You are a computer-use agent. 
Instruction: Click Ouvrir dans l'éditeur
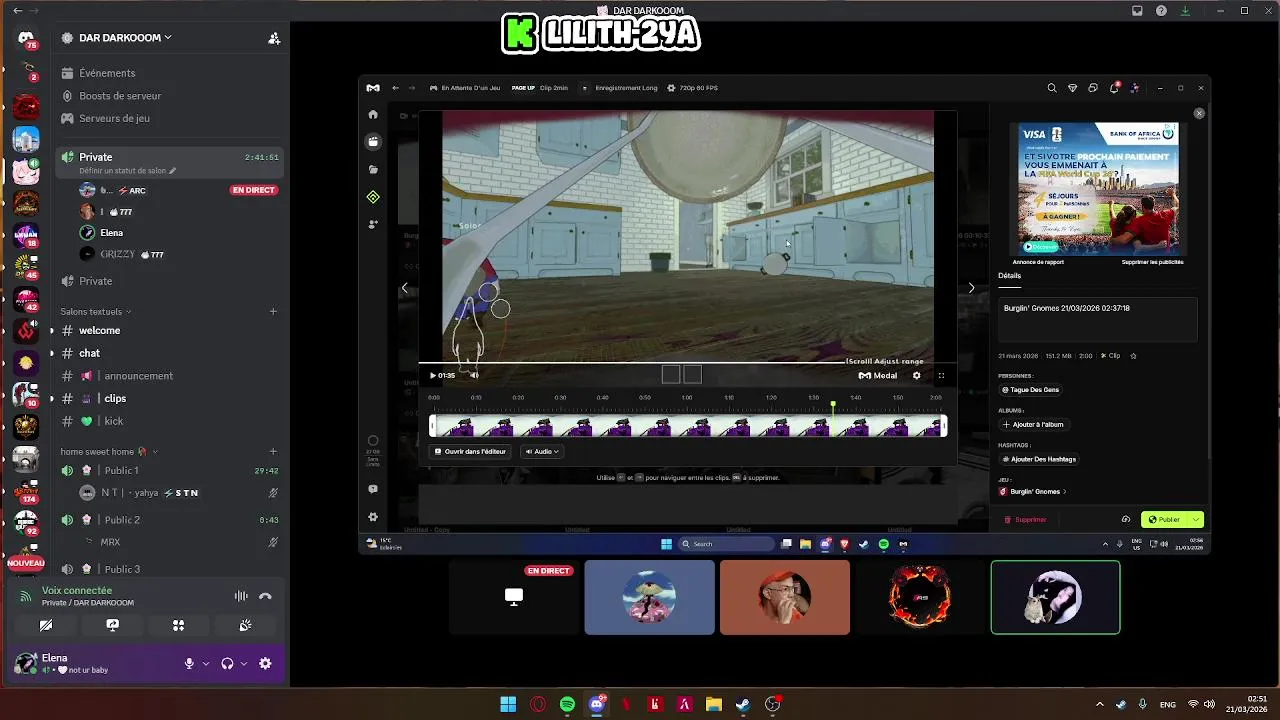[470, 451]
